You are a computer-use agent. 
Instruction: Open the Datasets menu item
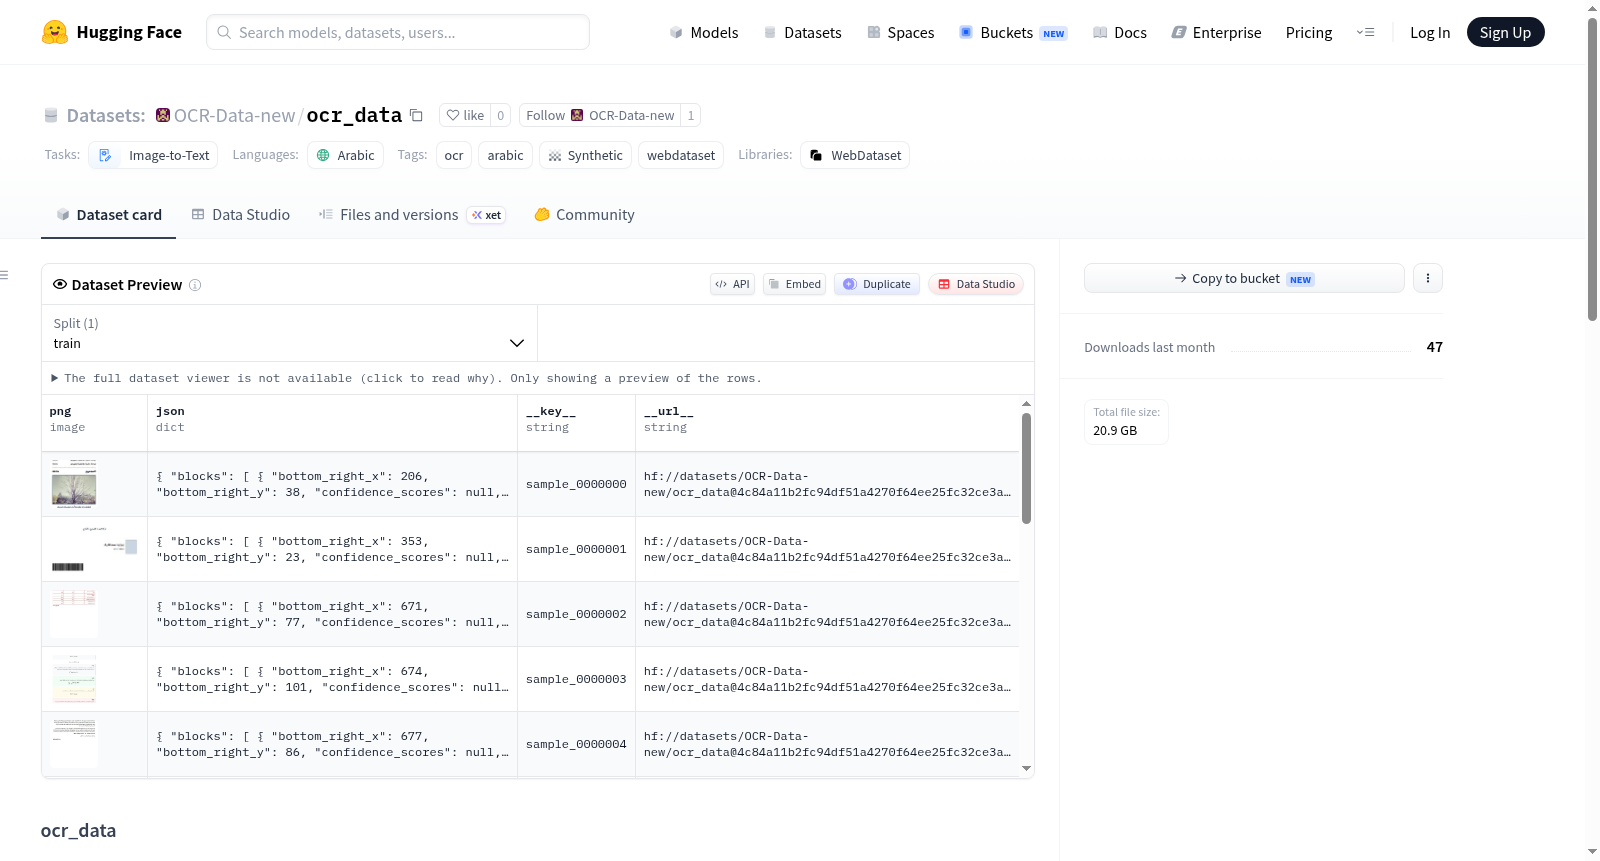[x=802, y=32]
